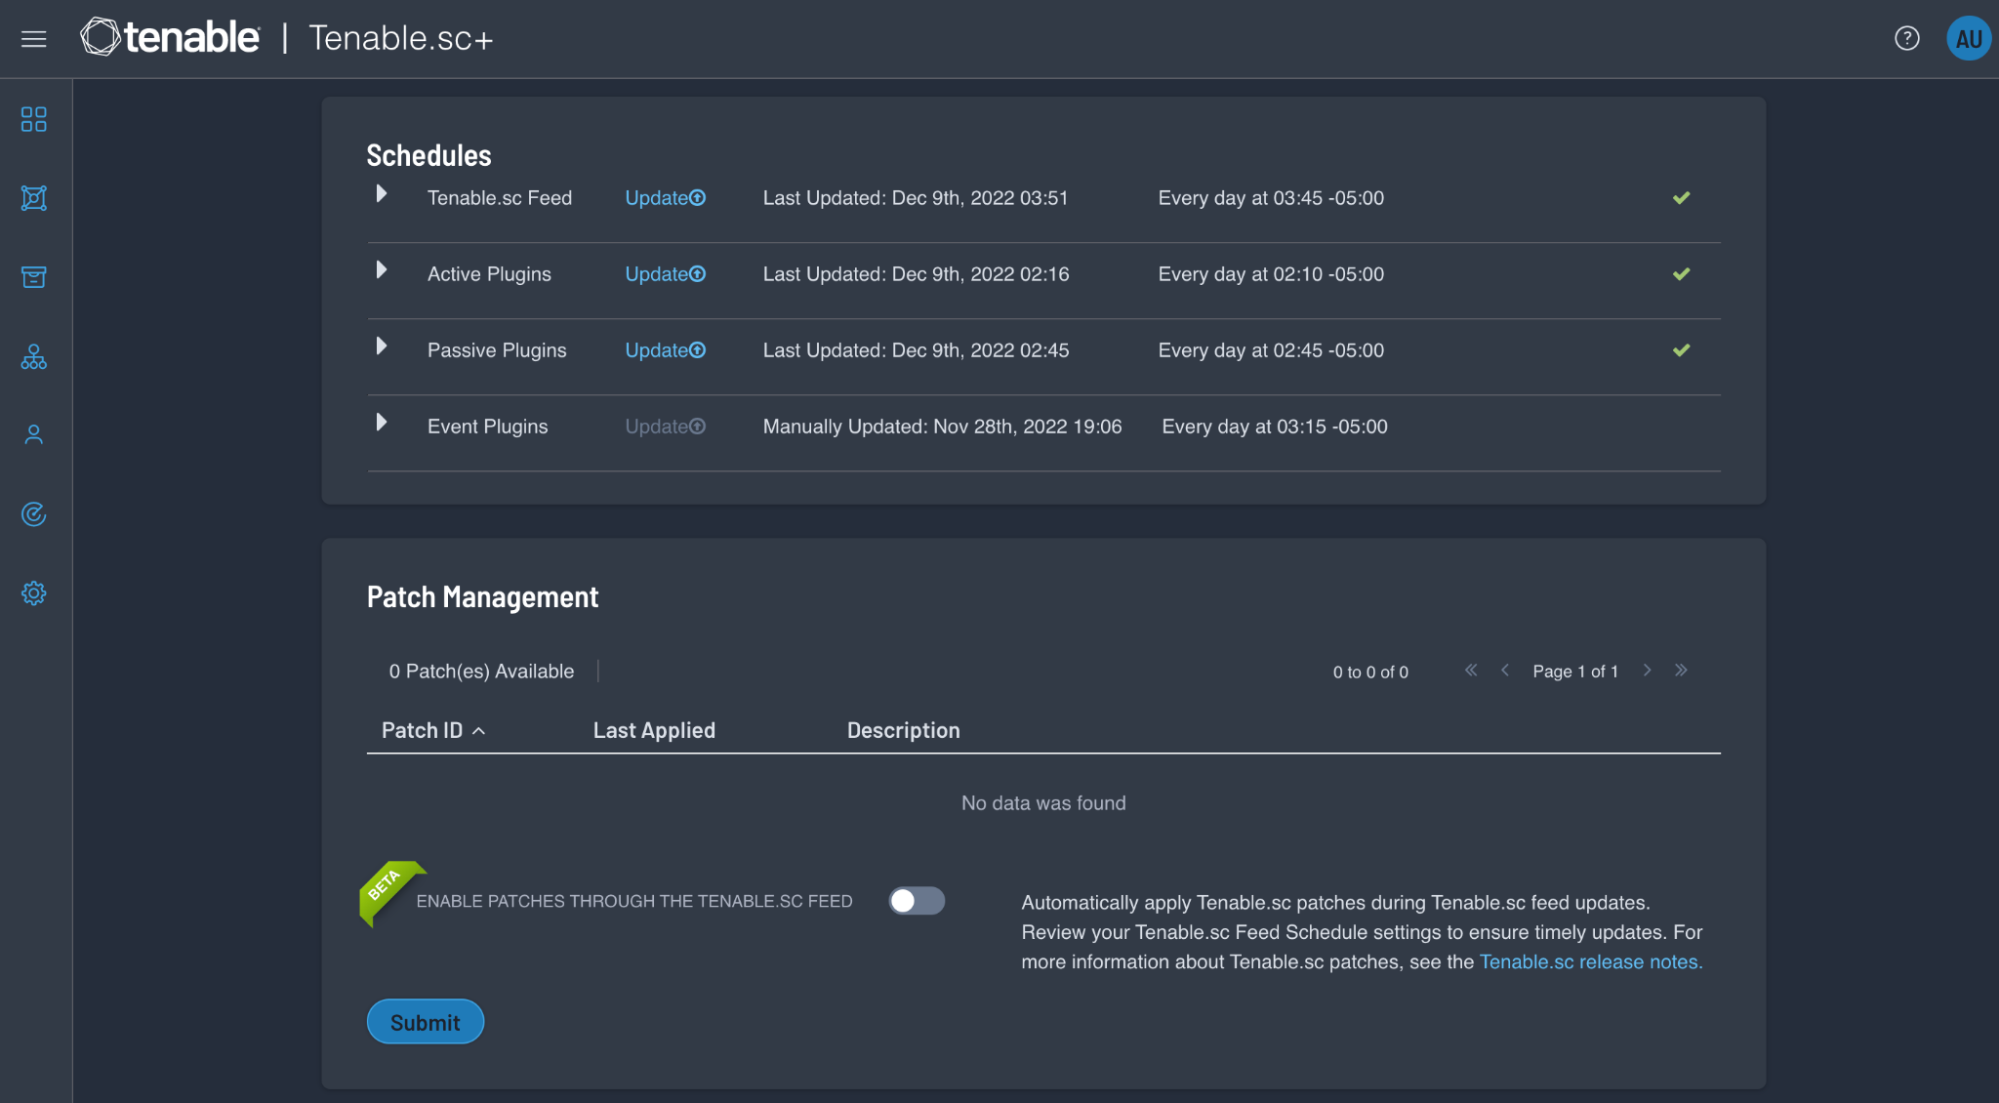
Task: Open the Scanning radar sidebar icon
Action: [x=34, y=514]
